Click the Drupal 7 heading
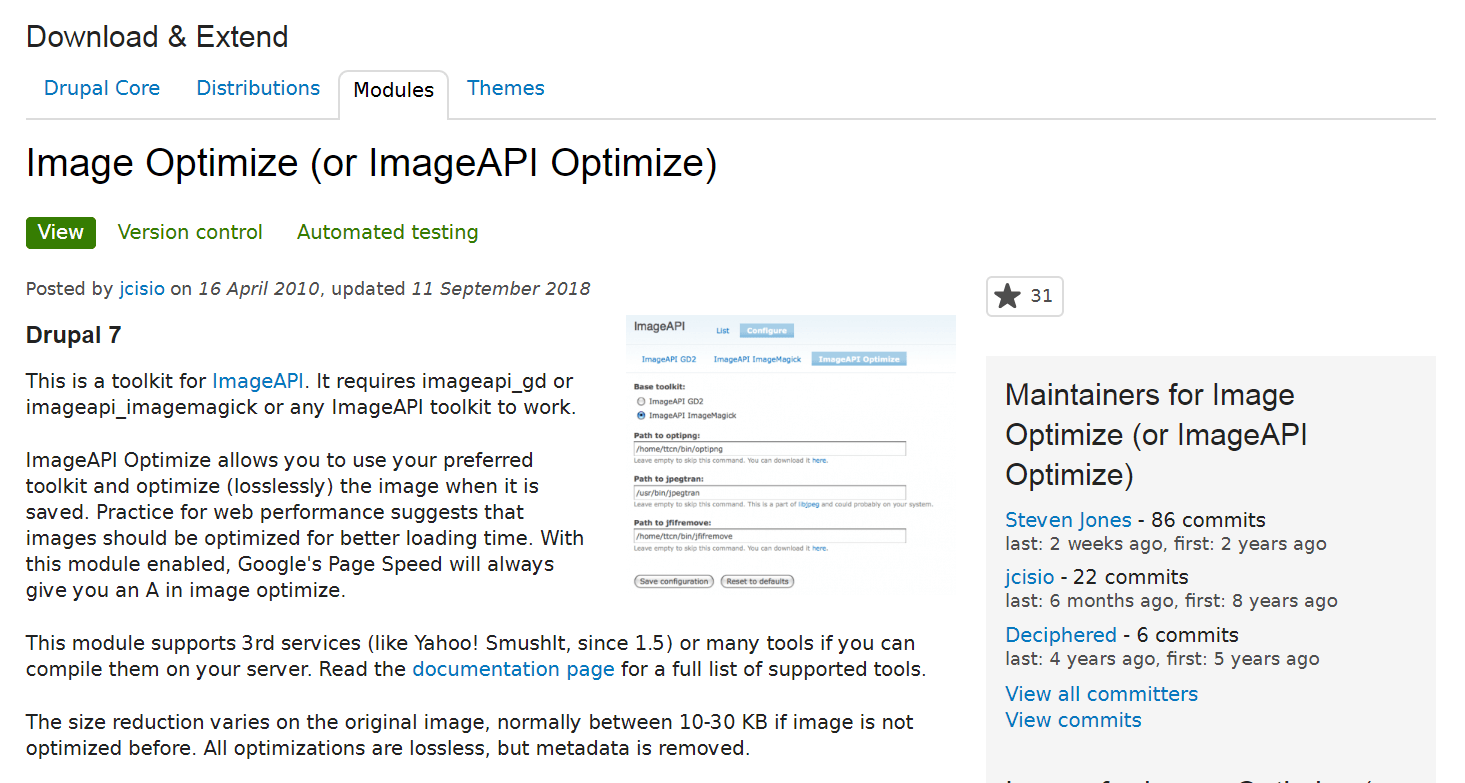The height and width of the screenshot is (783, 1465). point(73,335)
